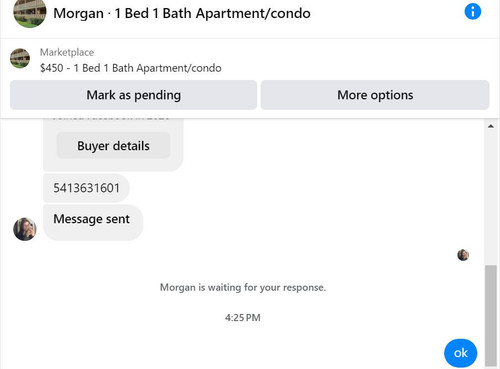Open the Marketplace listing thumbnail
Image resolution: width=500 pixels, height=369 pixels.
pyautogui.click(x=20, y=58)
